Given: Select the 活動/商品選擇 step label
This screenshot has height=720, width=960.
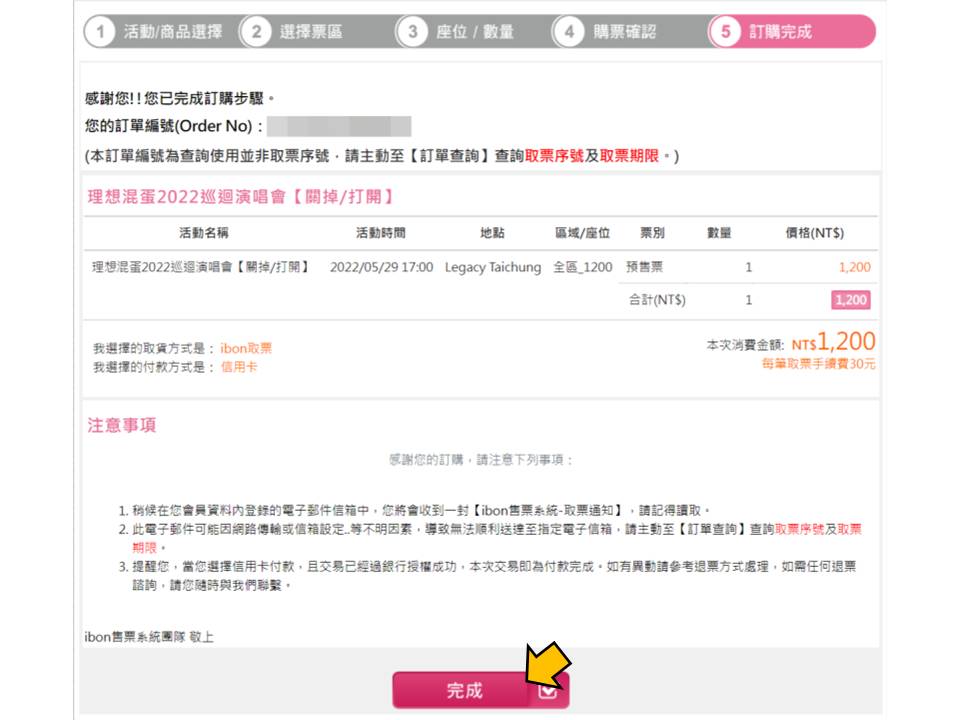Looking at the screenshot, I should [173, 32].
